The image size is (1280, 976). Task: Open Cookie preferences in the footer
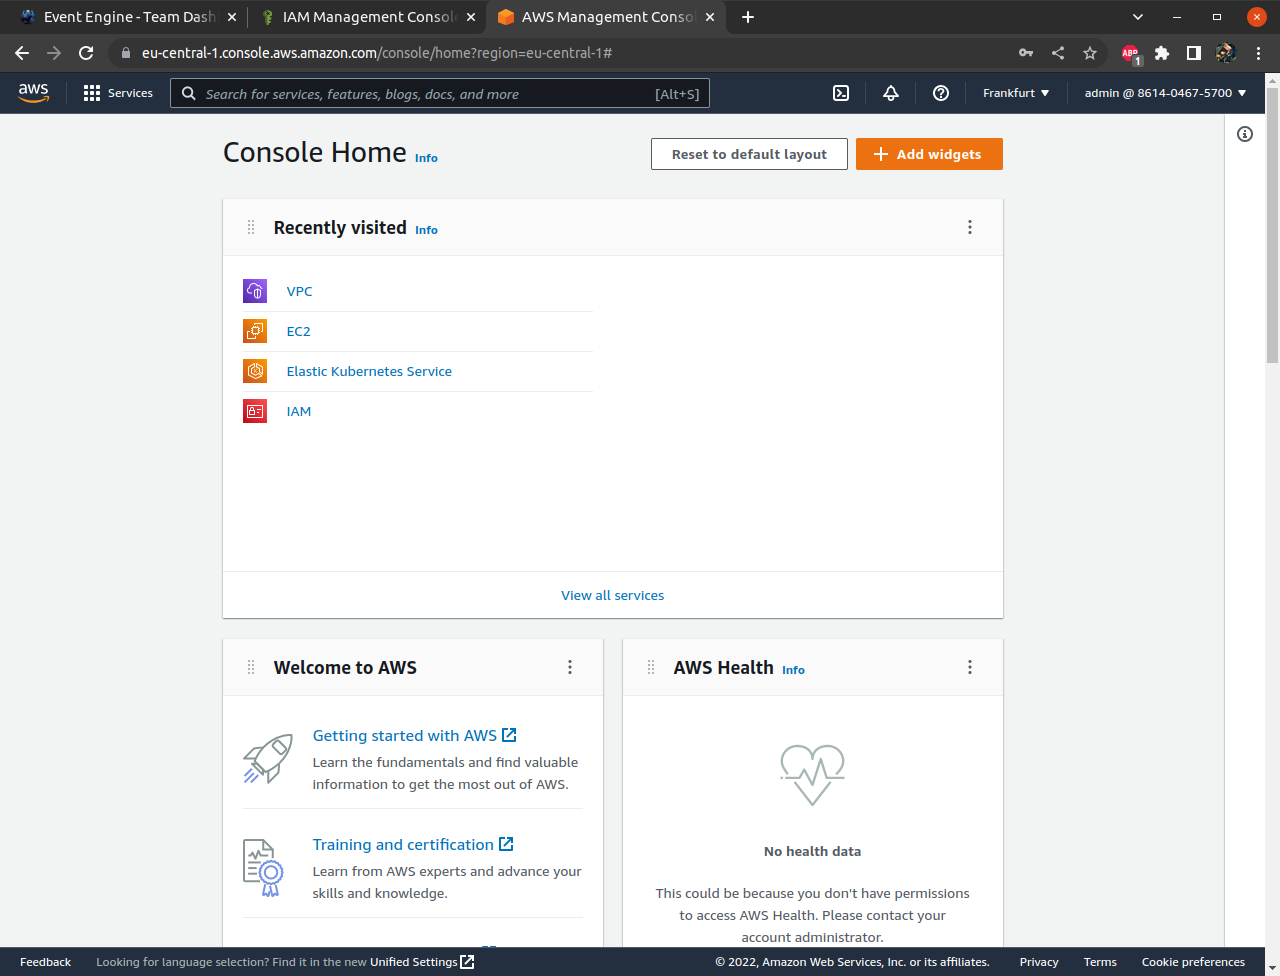[x=1193, y=962]
